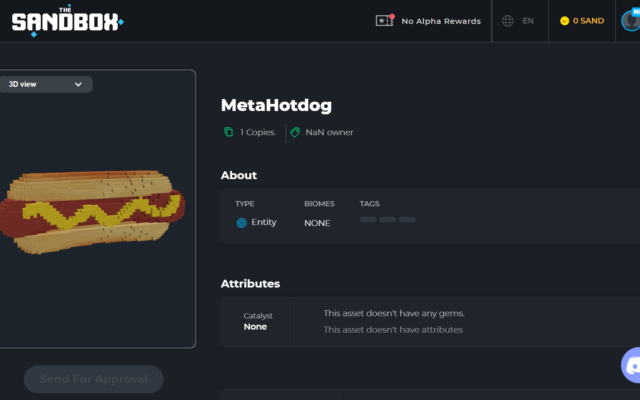Open the Discord chat bubble icon
This screenshot has width=640, height=400.
tap(631, 365)
